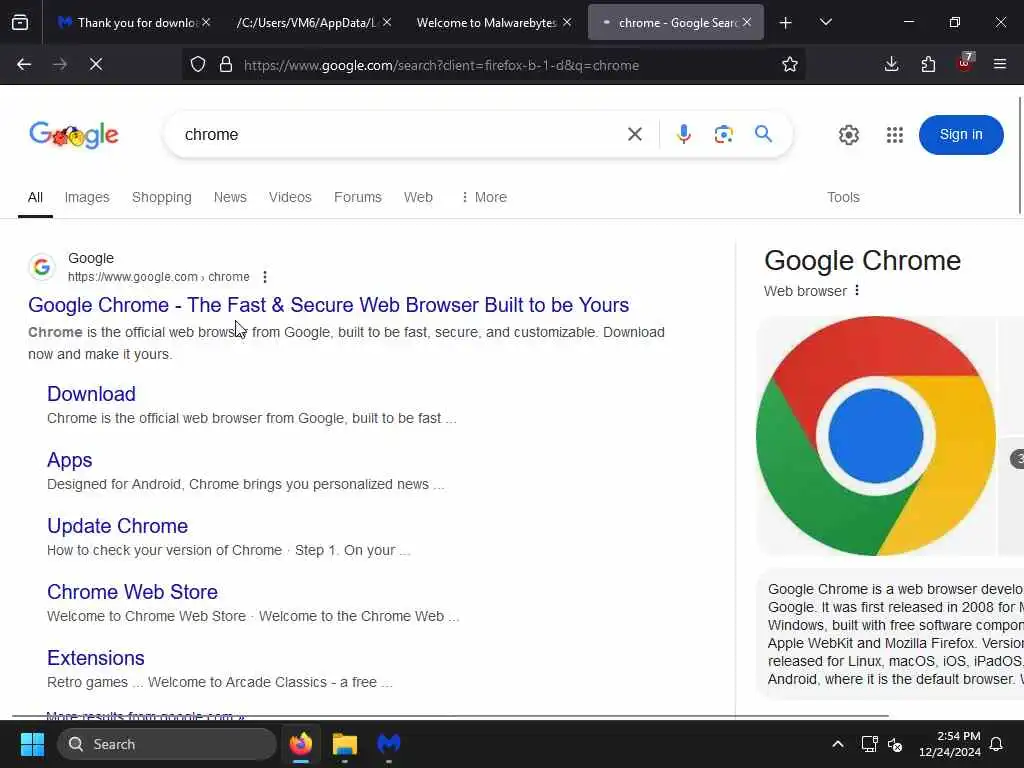Expand the More search filters menu
This screenshot has width=1024, height=768.
484,197
